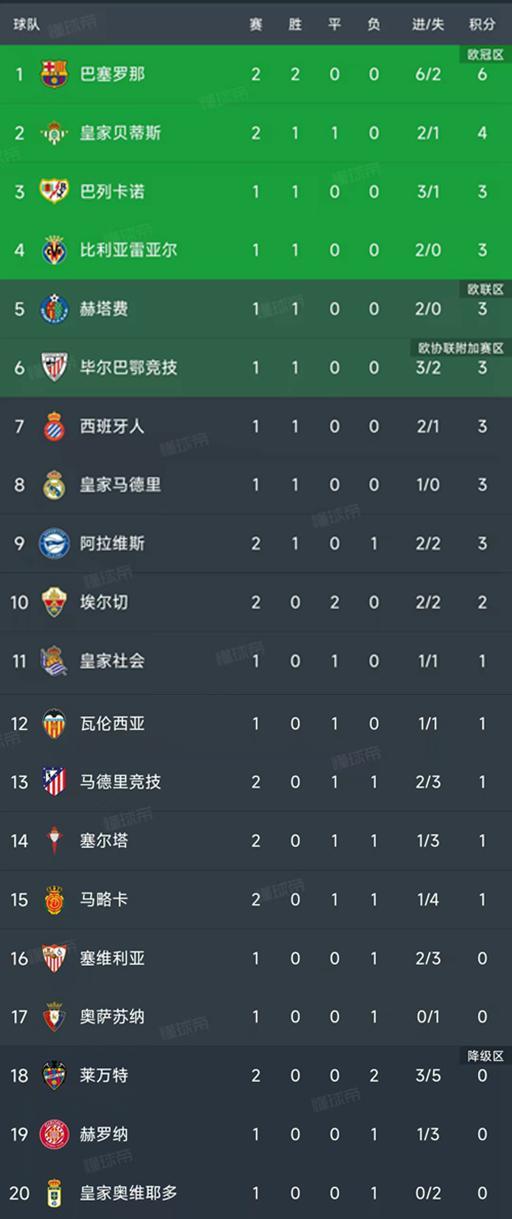Viewport: 512px width, 1219px height.
Task: Select team name 皇家社会
Action: [x=112, y=661]
